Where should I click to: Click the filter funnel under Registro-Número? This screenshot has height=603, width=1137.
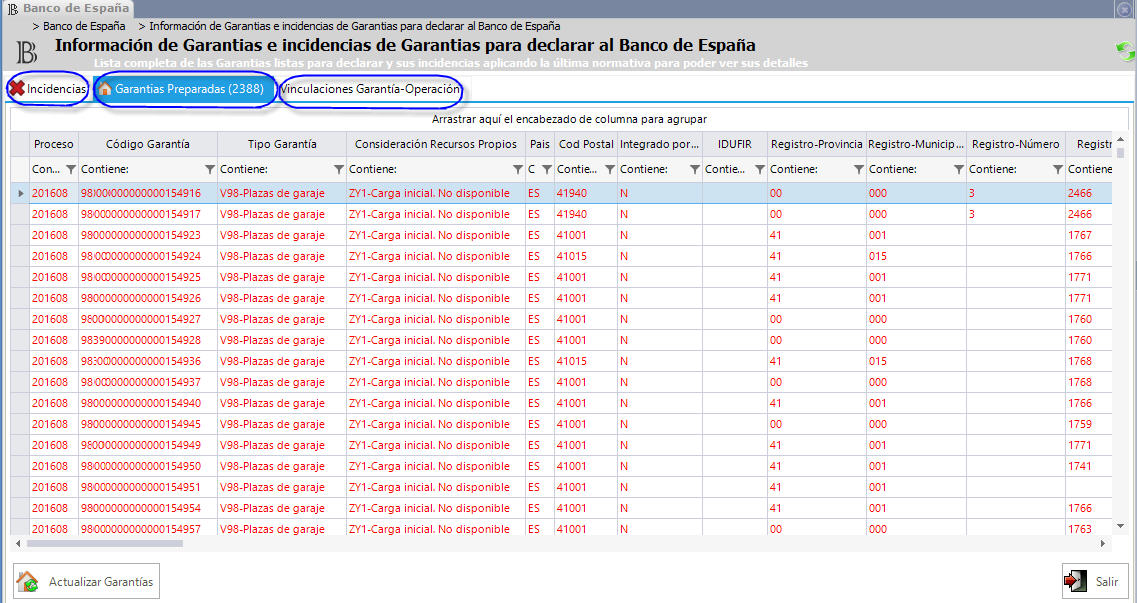(x=1058, y=170)
